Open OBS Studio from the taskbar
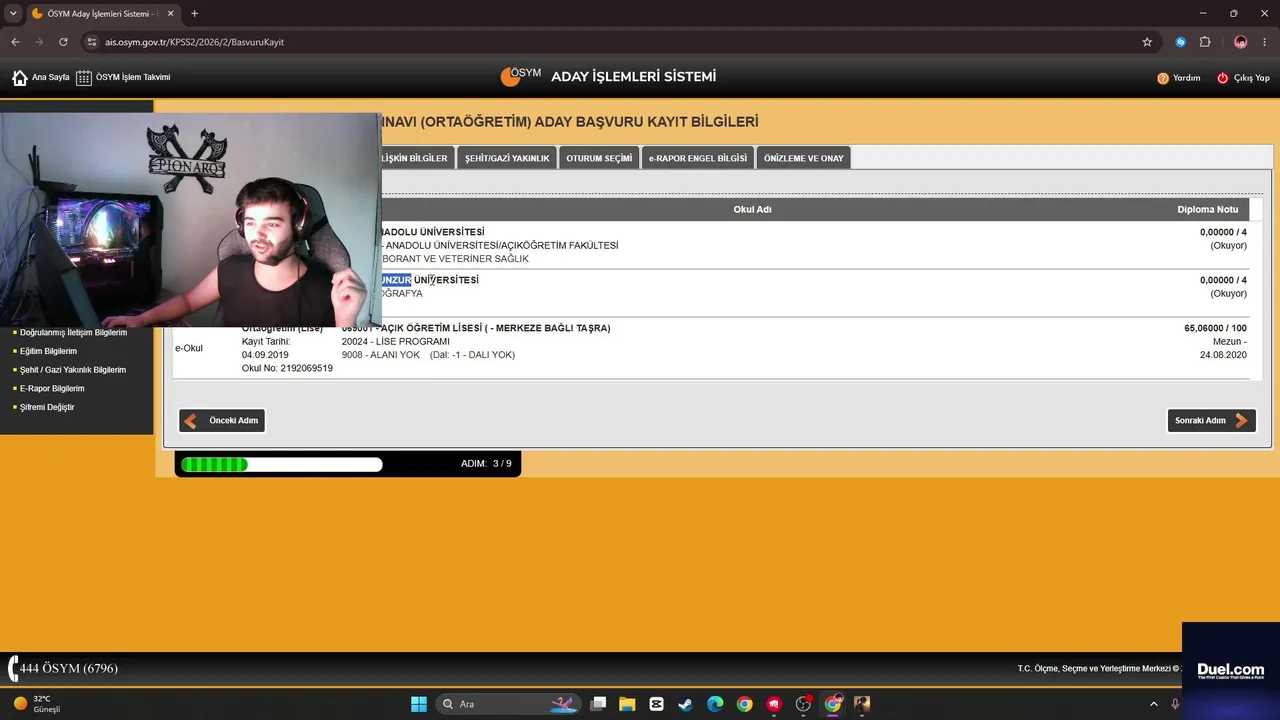The width and height of the screenshot is (1280, 720). (803, 704)
